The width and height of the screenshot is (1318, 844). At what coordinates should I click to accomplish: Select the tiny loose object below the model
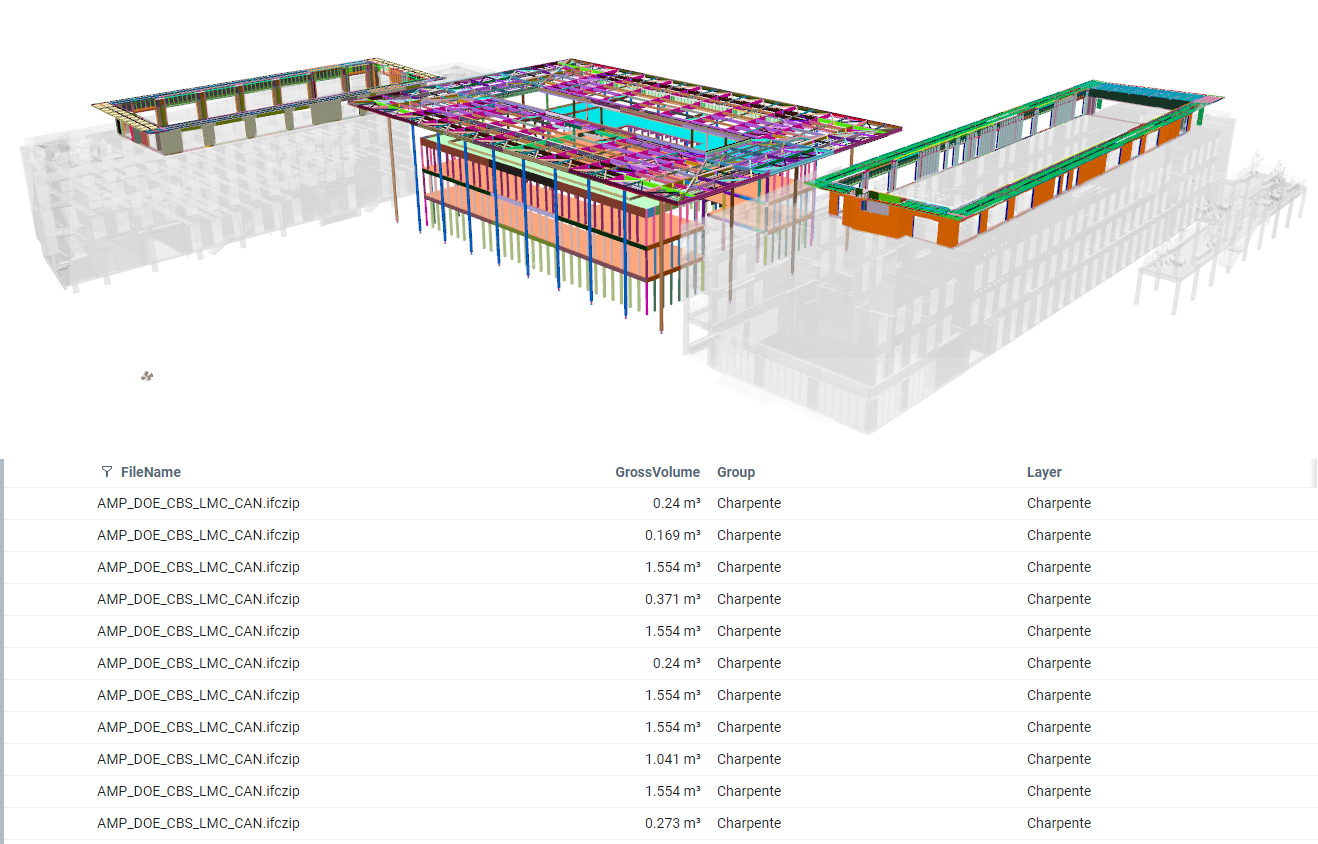[x=147, y=376]
